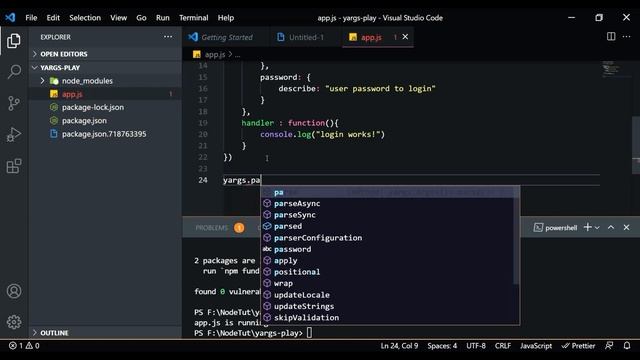This screenshot has width=640, height=360.
Task: Open the Manage gear icon
Action: point(14,322)
